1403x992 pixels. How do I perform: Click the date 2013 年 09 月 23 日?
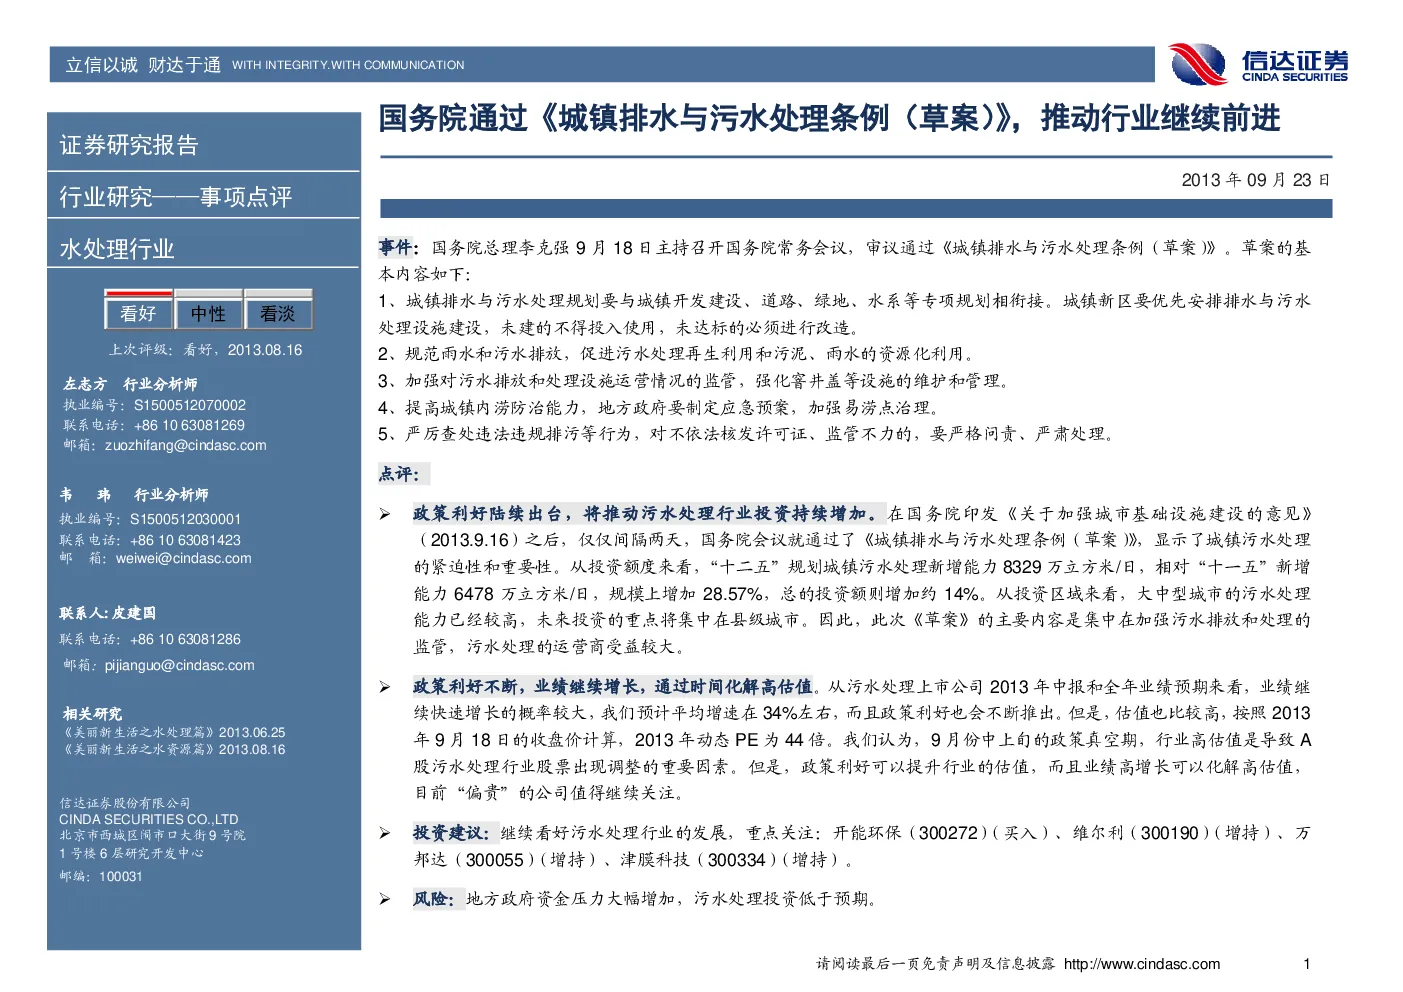click(1256, 180)
